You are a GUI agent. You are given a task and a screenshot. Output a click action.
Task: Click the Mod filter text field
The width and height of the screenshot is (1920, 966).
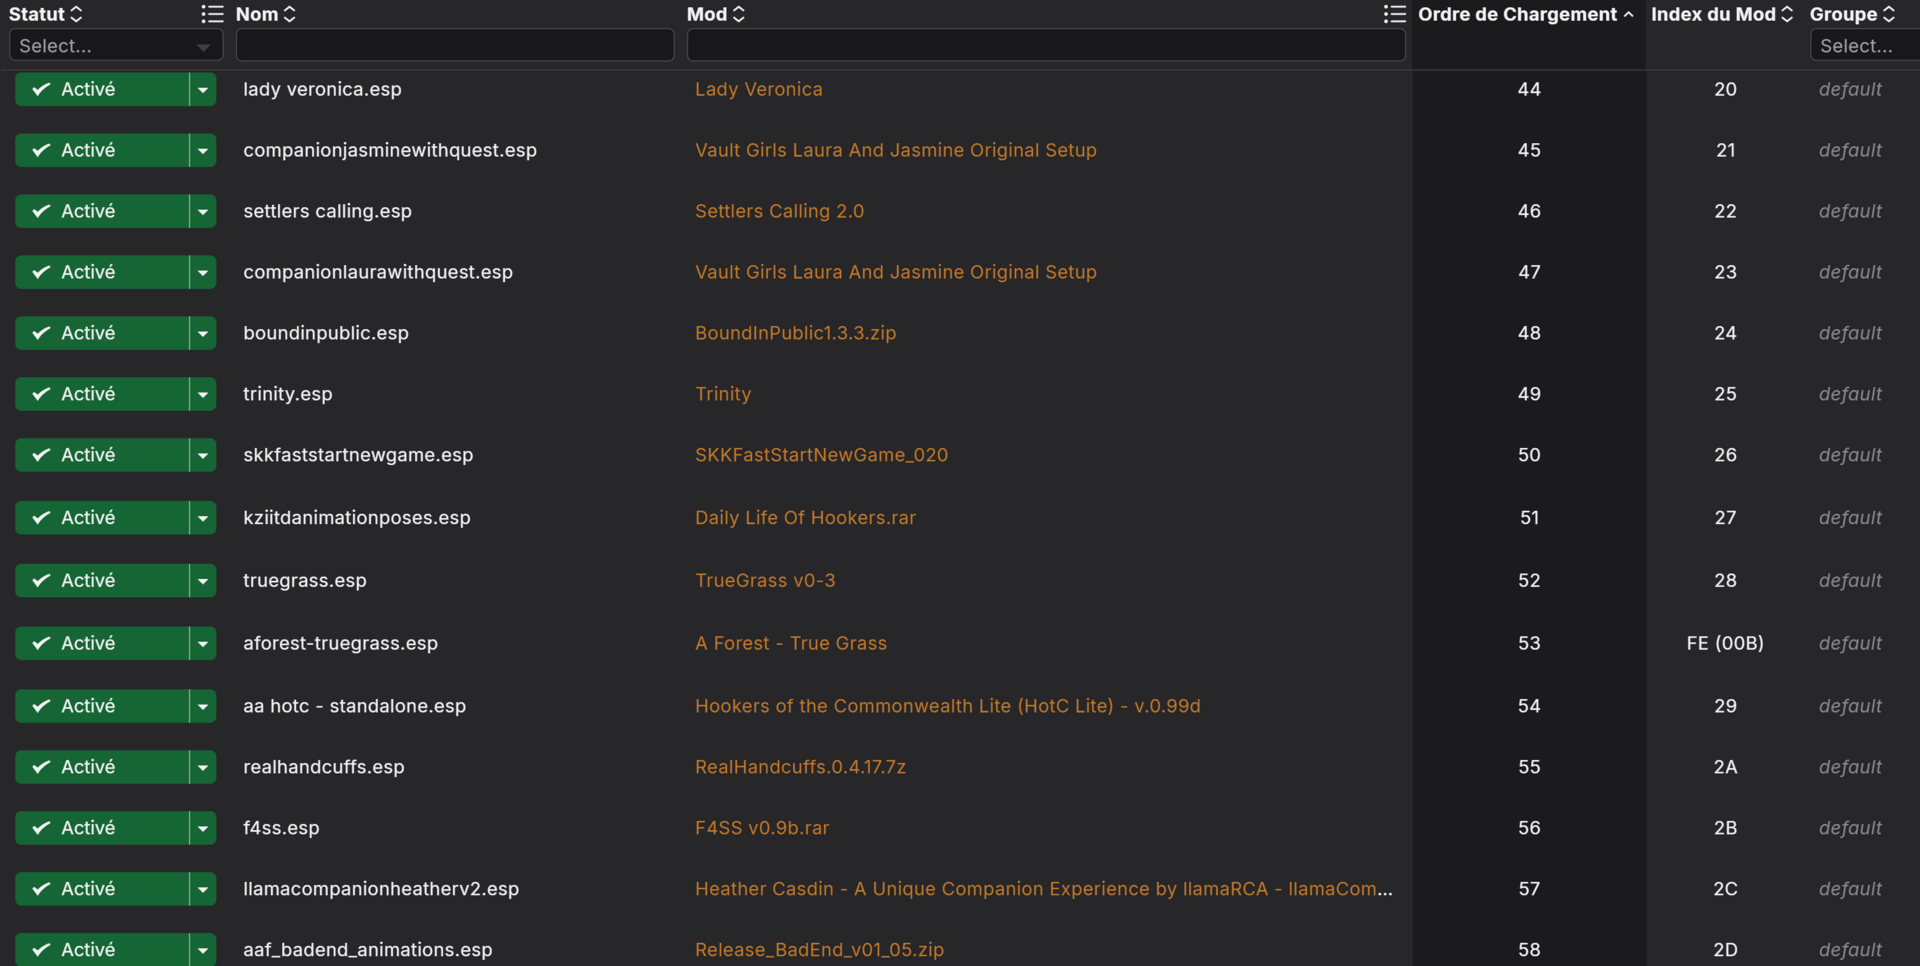[x=1046, y=45]
